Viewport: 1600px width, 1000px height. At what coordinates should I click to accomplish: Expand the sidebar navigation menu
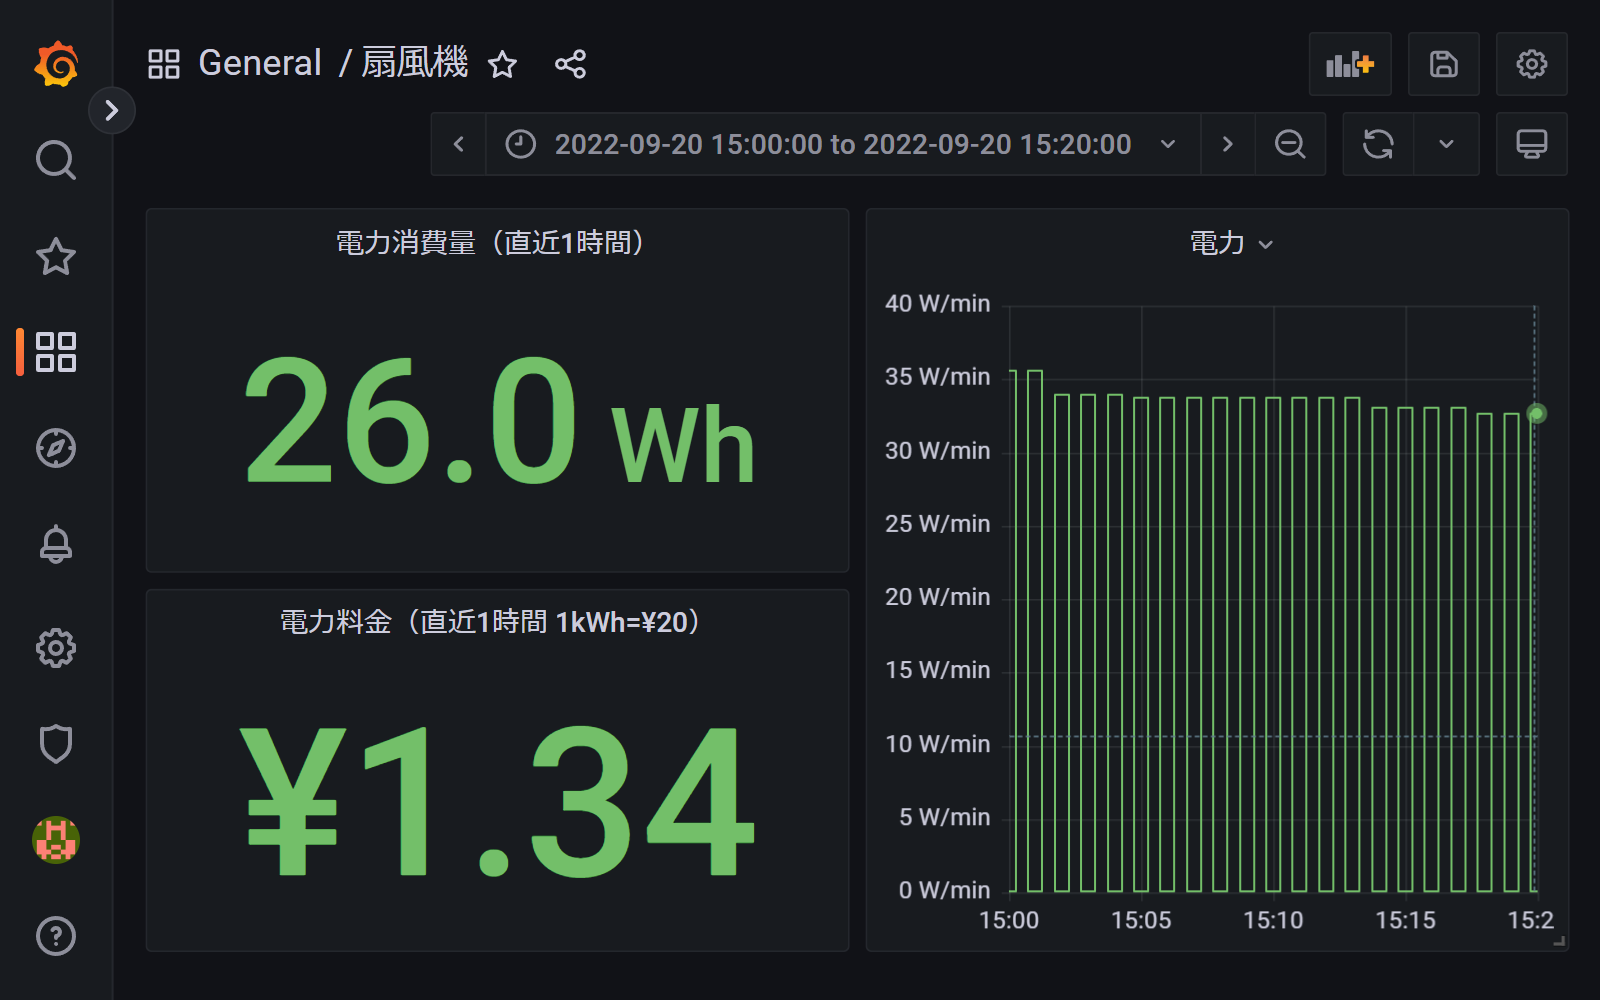(x=112, y=110)
